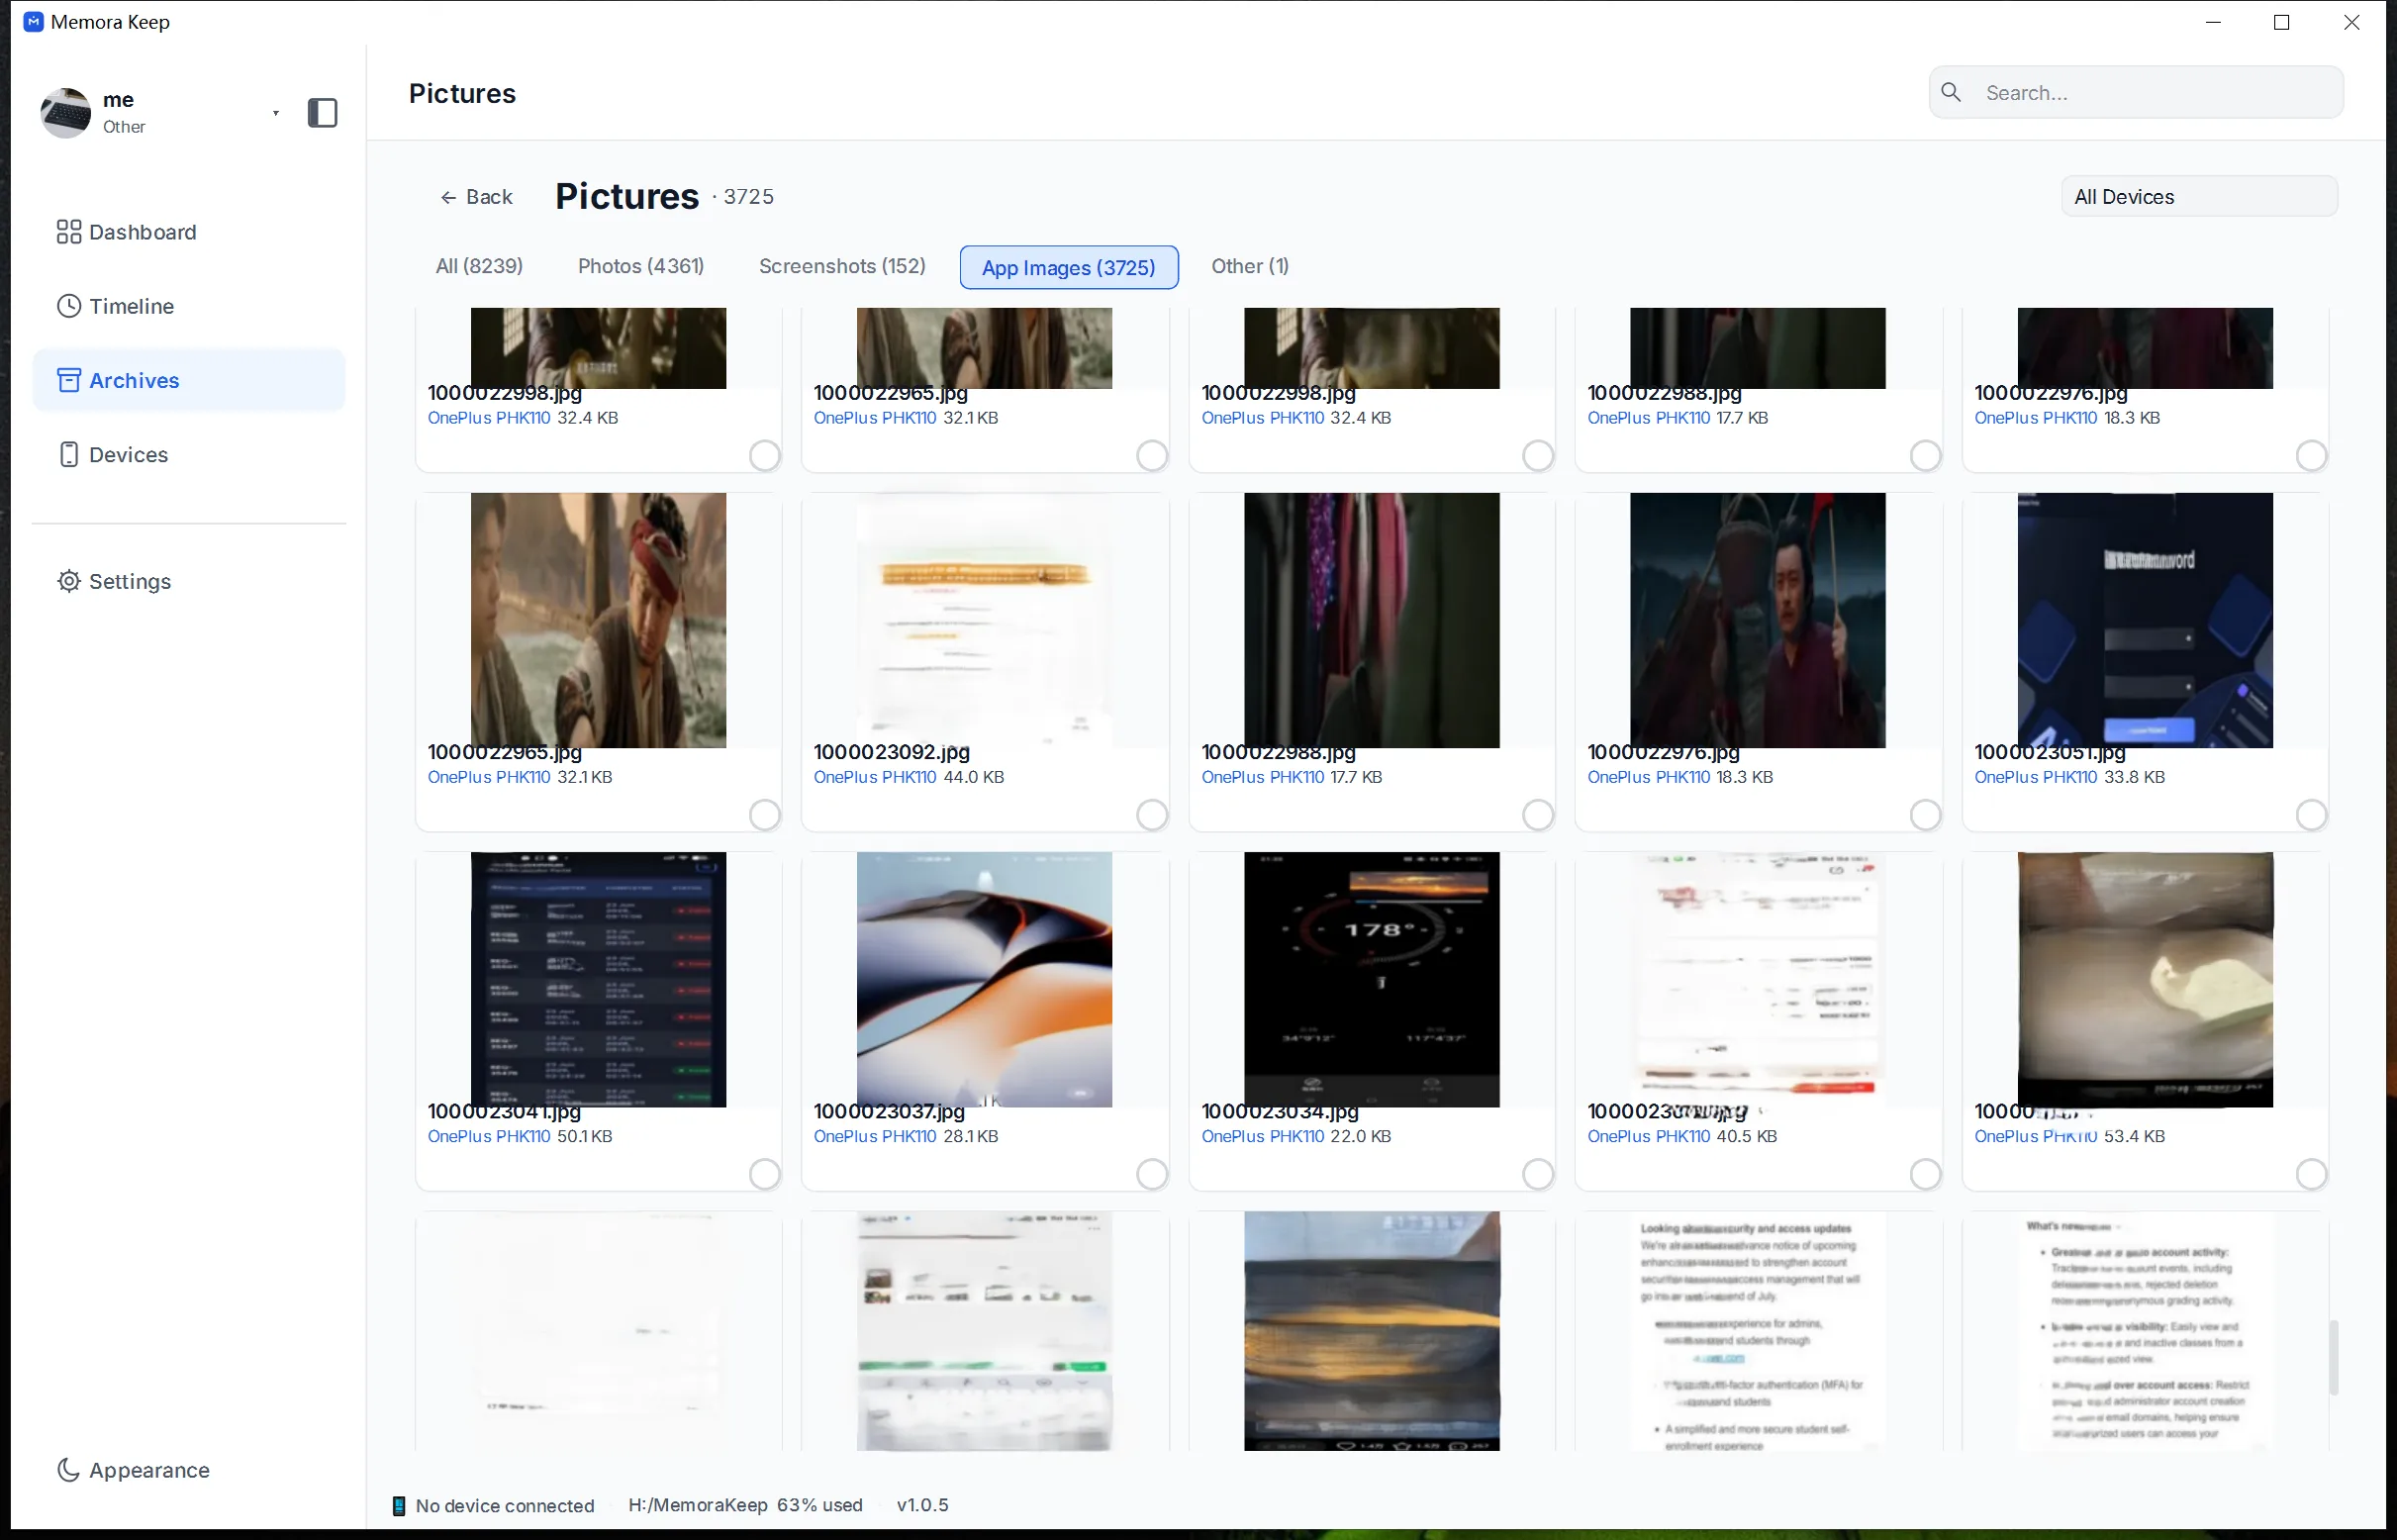Open the Settings gear icon
The image size is (2397, 1540).
click(x=68, y=581)
